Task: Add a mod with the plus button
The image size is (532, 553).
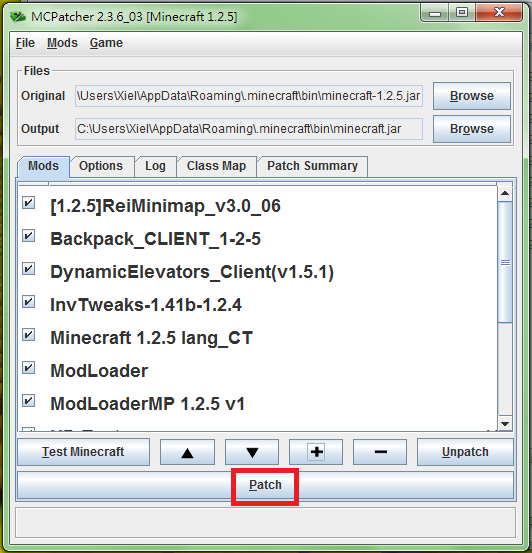Action: (316, 452)
